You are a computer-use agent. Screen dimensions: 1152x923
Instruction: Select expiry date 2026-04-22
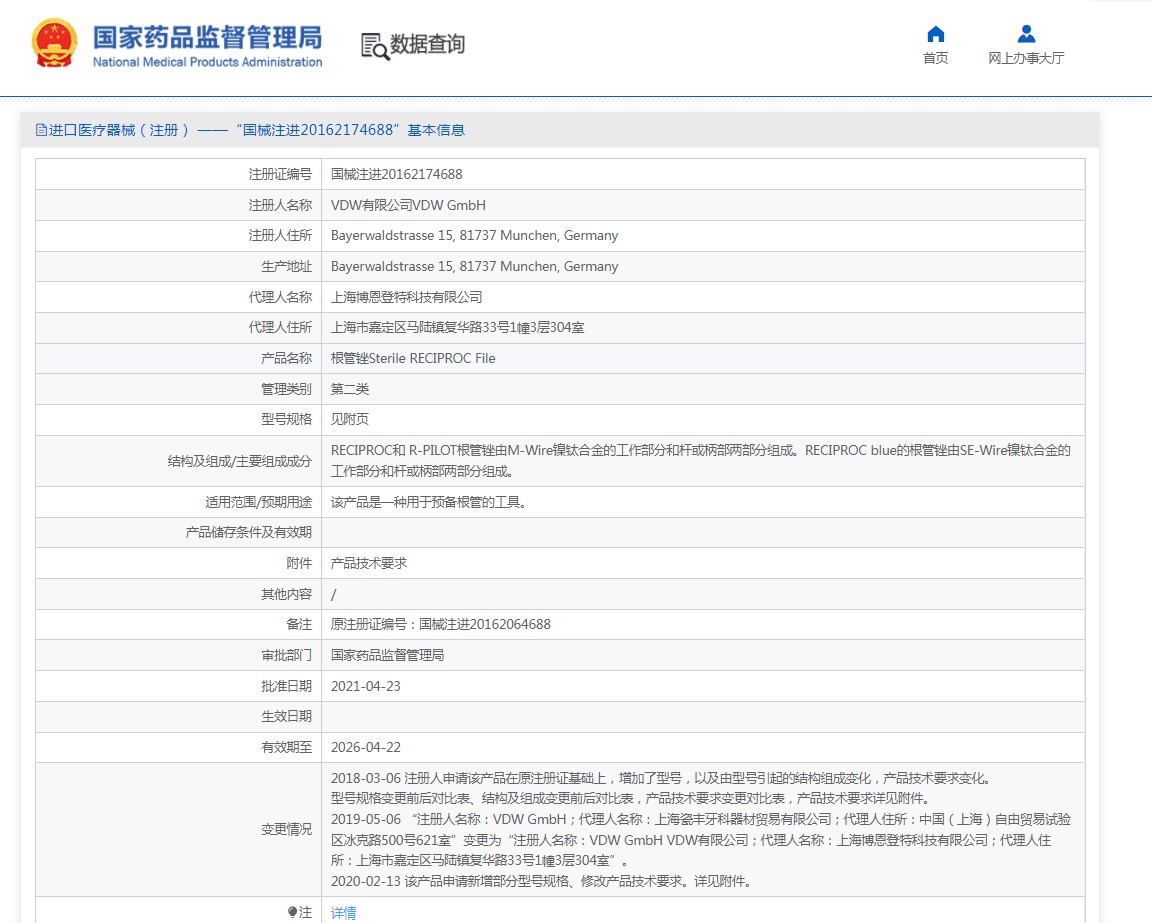(366, 747)
